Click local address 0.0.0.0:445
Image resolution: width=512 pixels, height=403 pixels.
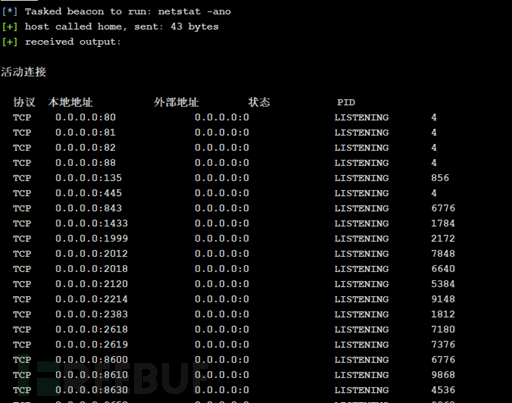89,193
